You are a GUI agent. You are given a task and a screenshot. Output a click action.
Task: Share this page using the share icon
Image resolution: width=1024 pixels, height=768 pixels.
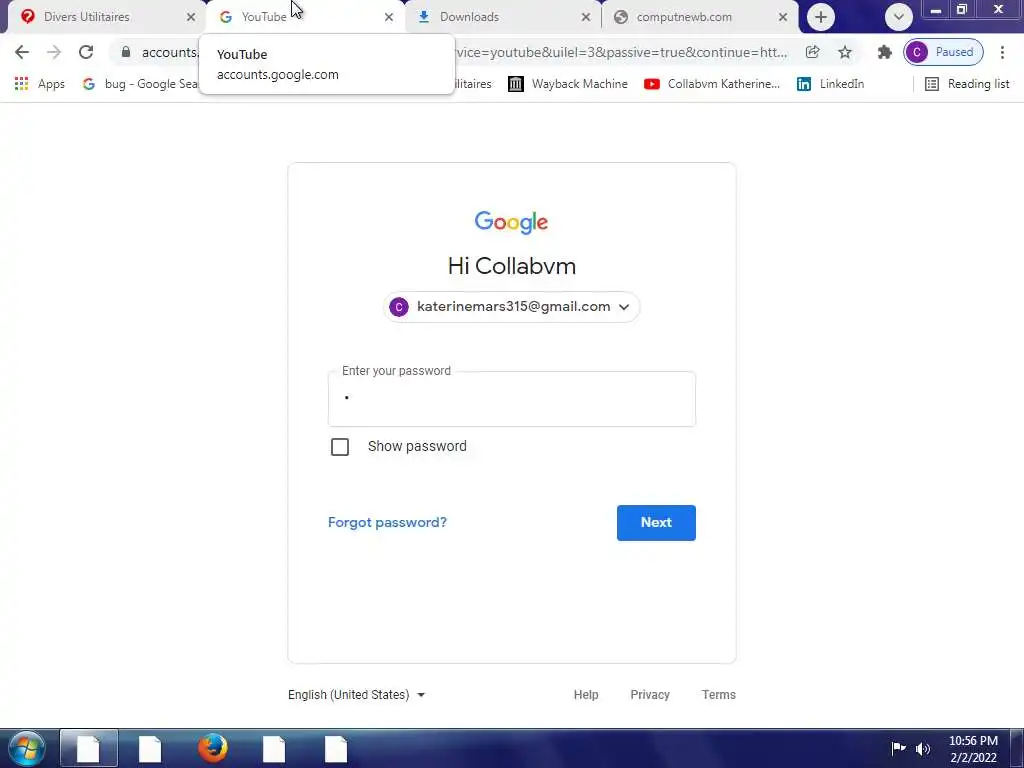[x=812, y=52]
